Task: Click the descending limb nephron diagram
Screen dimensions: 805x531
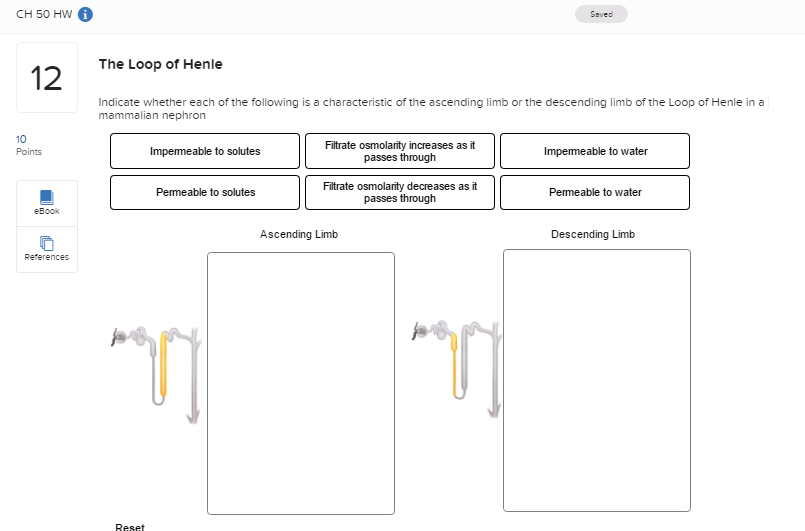Action: (455, 366)
